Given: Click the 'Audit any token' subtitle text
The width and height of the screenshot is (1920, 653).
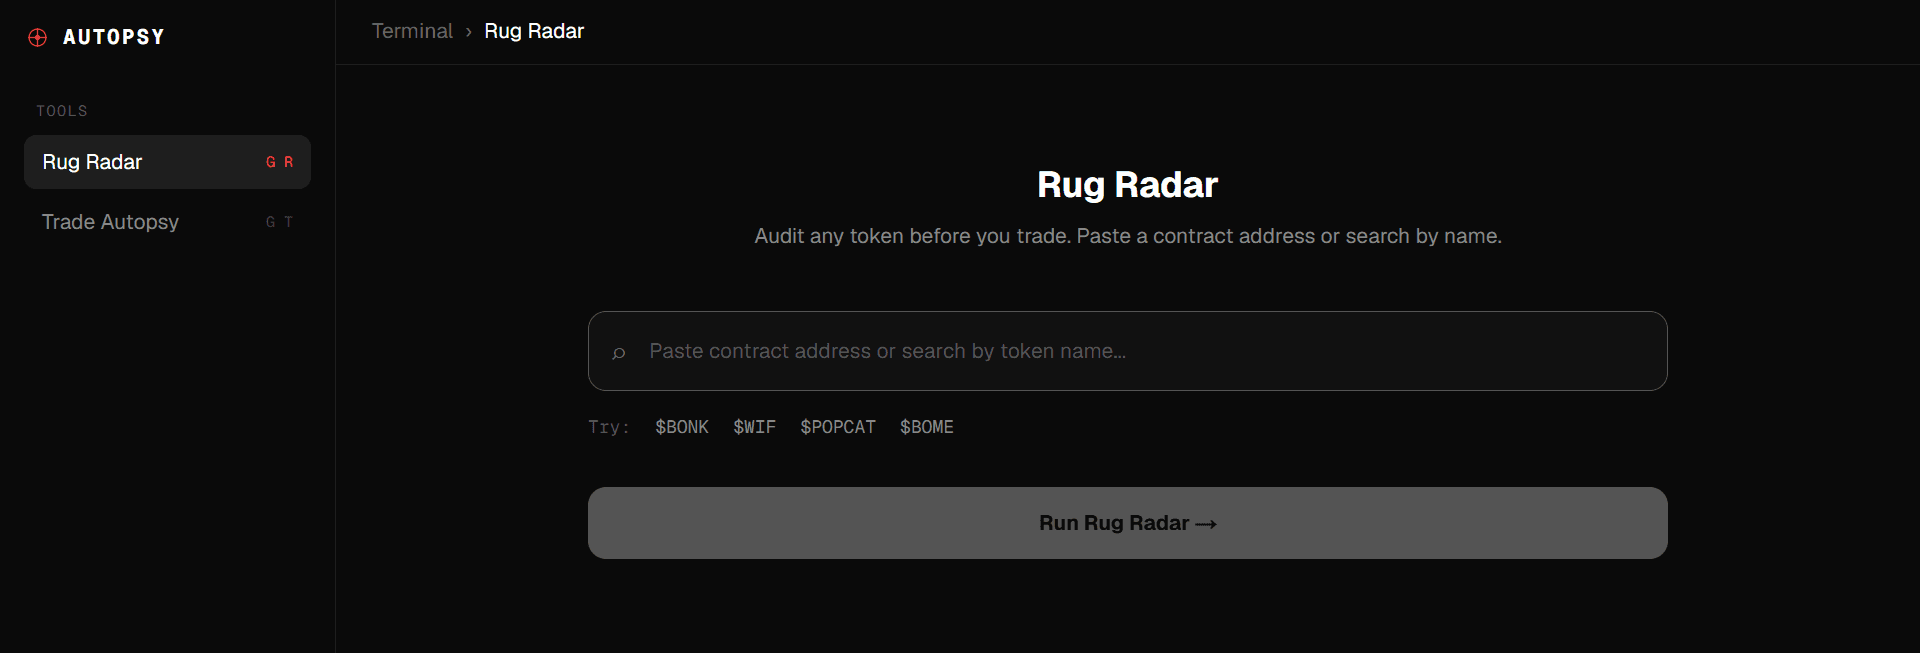Looking at the screenshot, I should coord(1127,236).
